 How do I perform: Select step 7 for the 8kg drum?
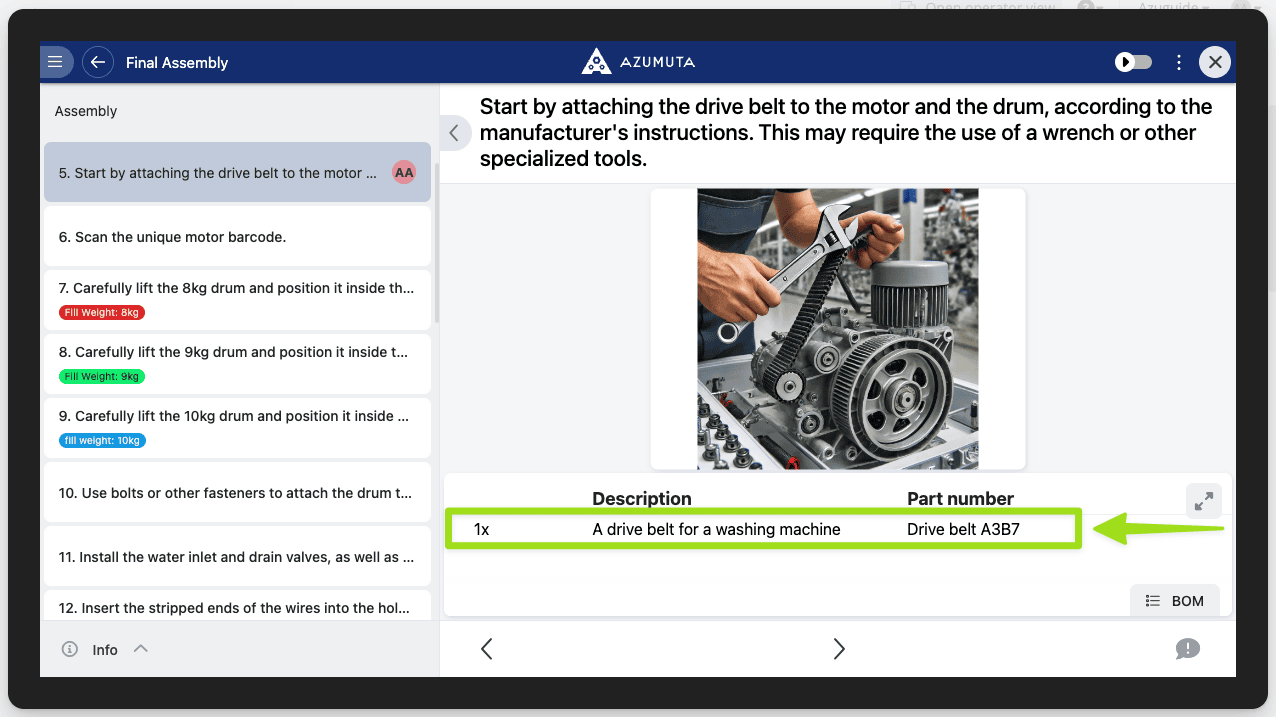(x=237, y=289)
